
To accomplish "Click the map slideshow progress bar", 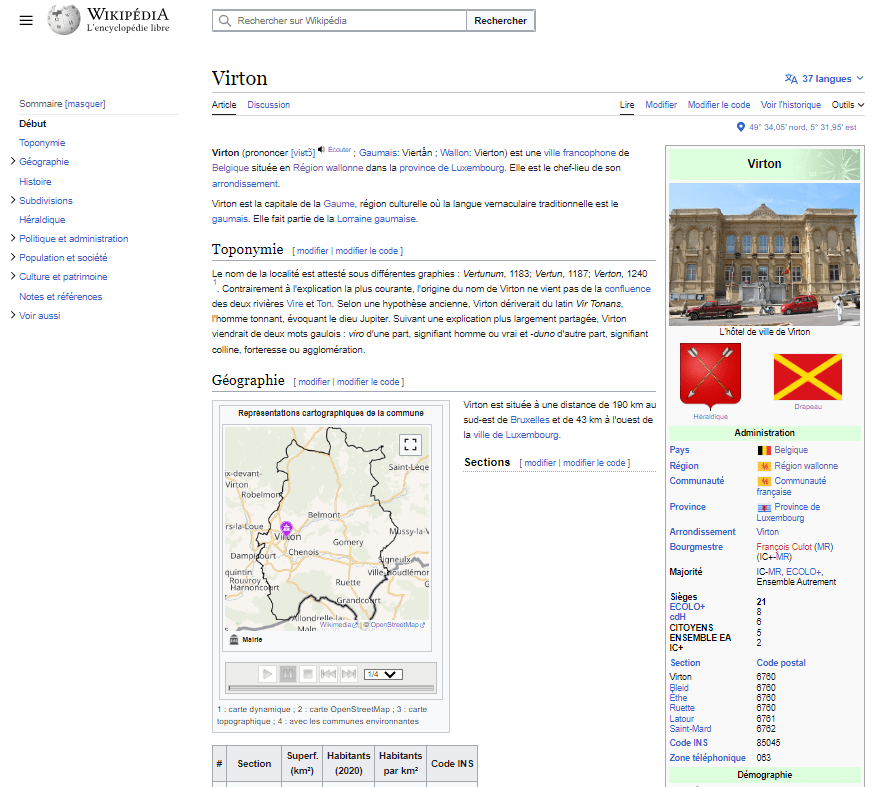I will tap(330, 688).
